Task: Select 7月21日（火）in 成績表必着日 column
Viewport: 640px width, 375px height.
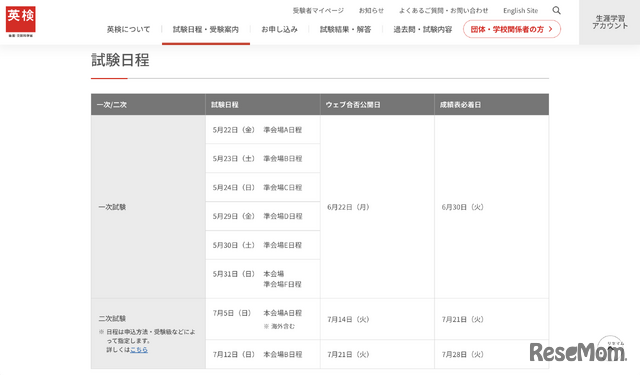Action: (x=462, y=319)
